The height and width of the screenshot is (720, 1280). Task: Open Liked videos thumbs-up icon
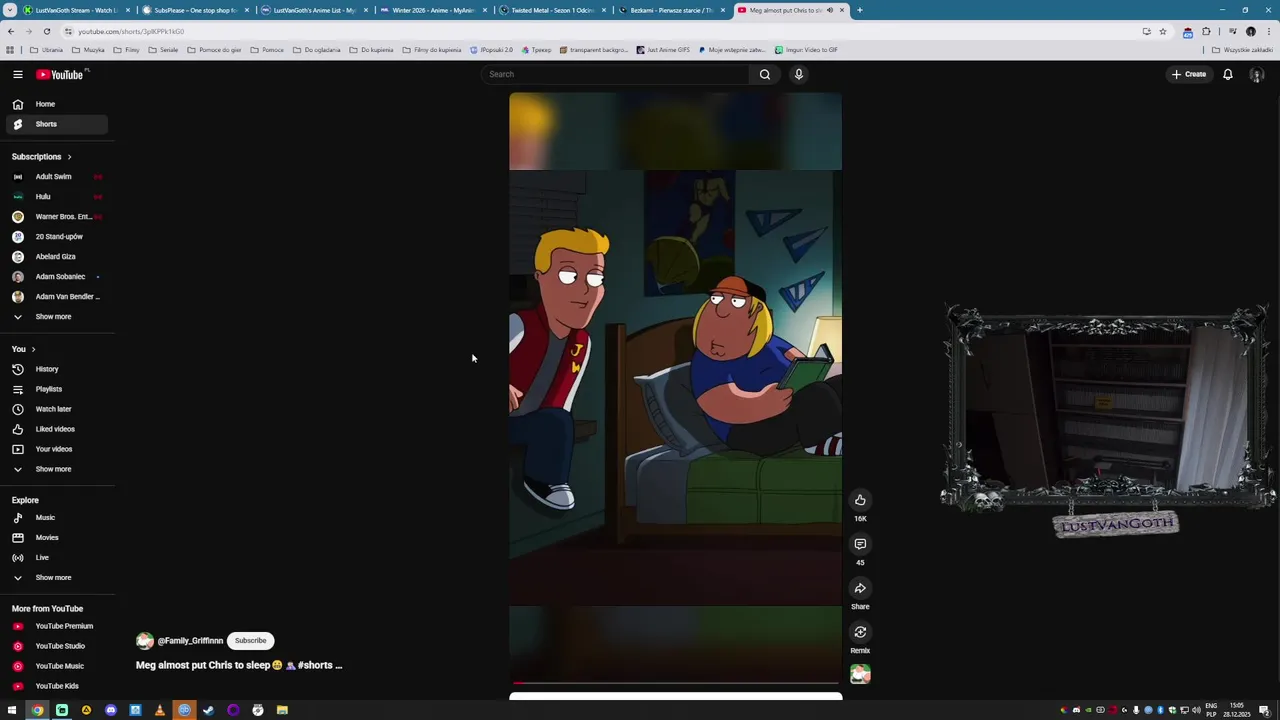17,429
